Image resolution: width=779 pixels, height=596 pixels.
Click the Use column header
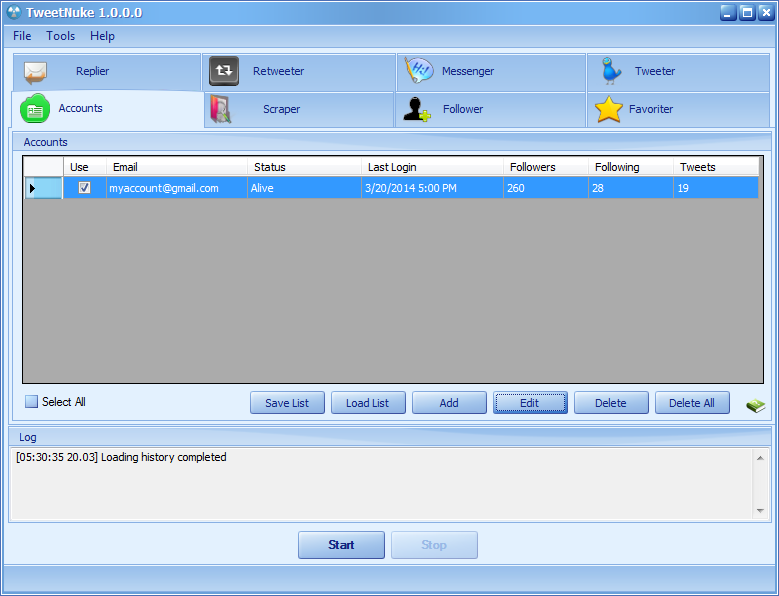point(85,167)
